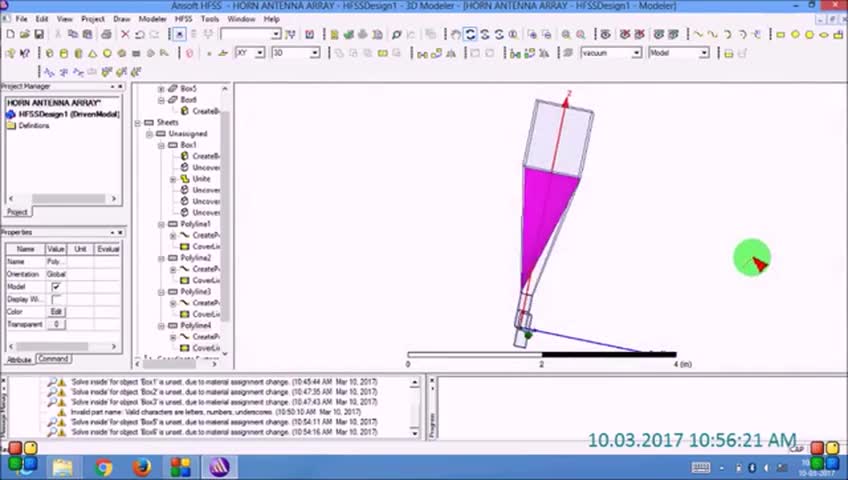Click the Draw line icon
This screenshot has width=848, height=480.
point(698,35)
